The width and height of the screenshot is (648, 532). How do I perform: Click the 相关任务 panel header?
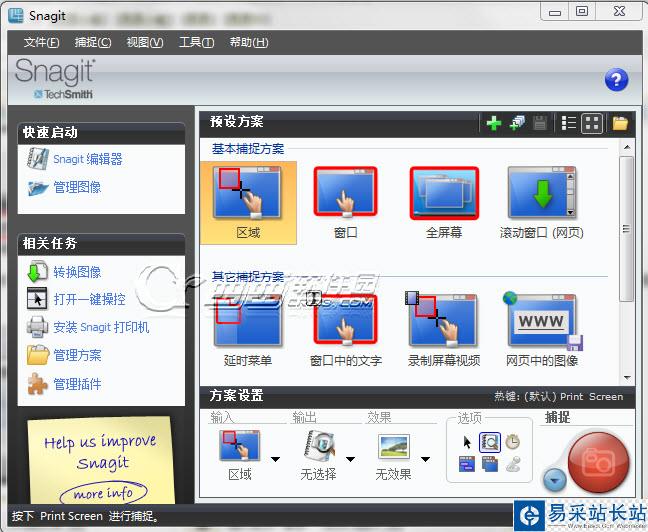point(101,244)
